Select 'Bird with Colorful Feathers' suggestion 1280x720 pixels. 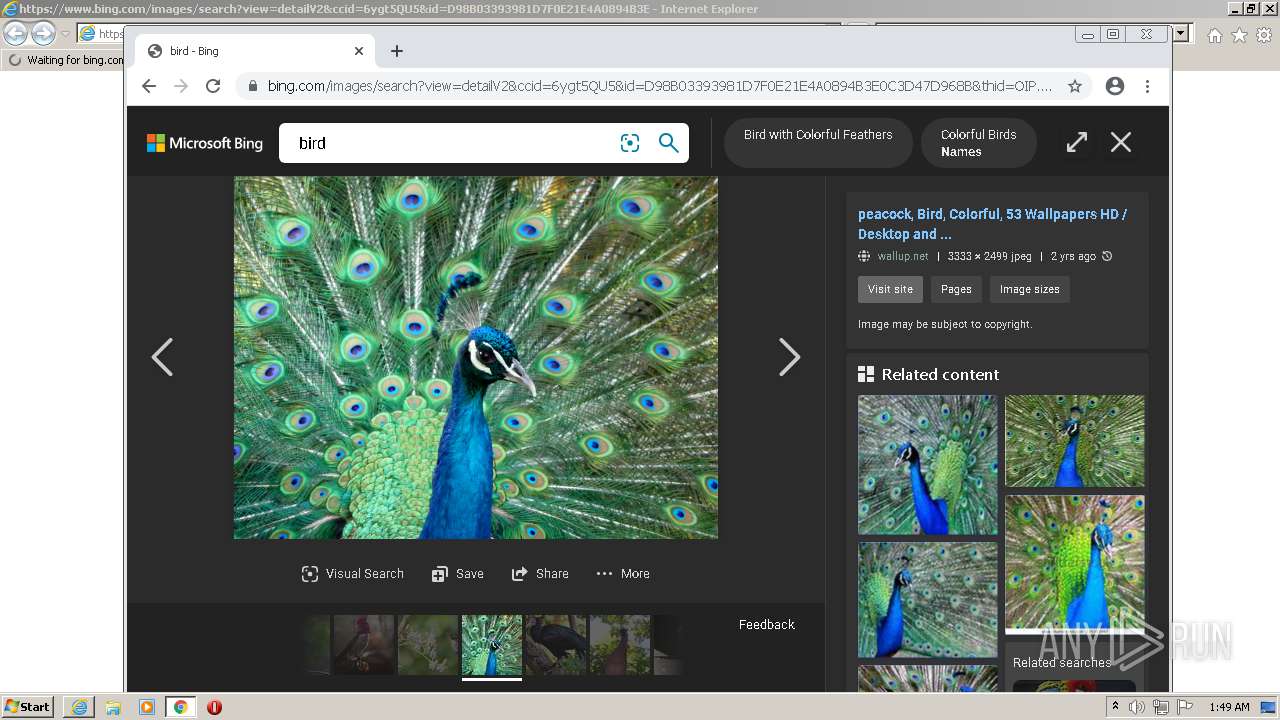tap(818, 143)
